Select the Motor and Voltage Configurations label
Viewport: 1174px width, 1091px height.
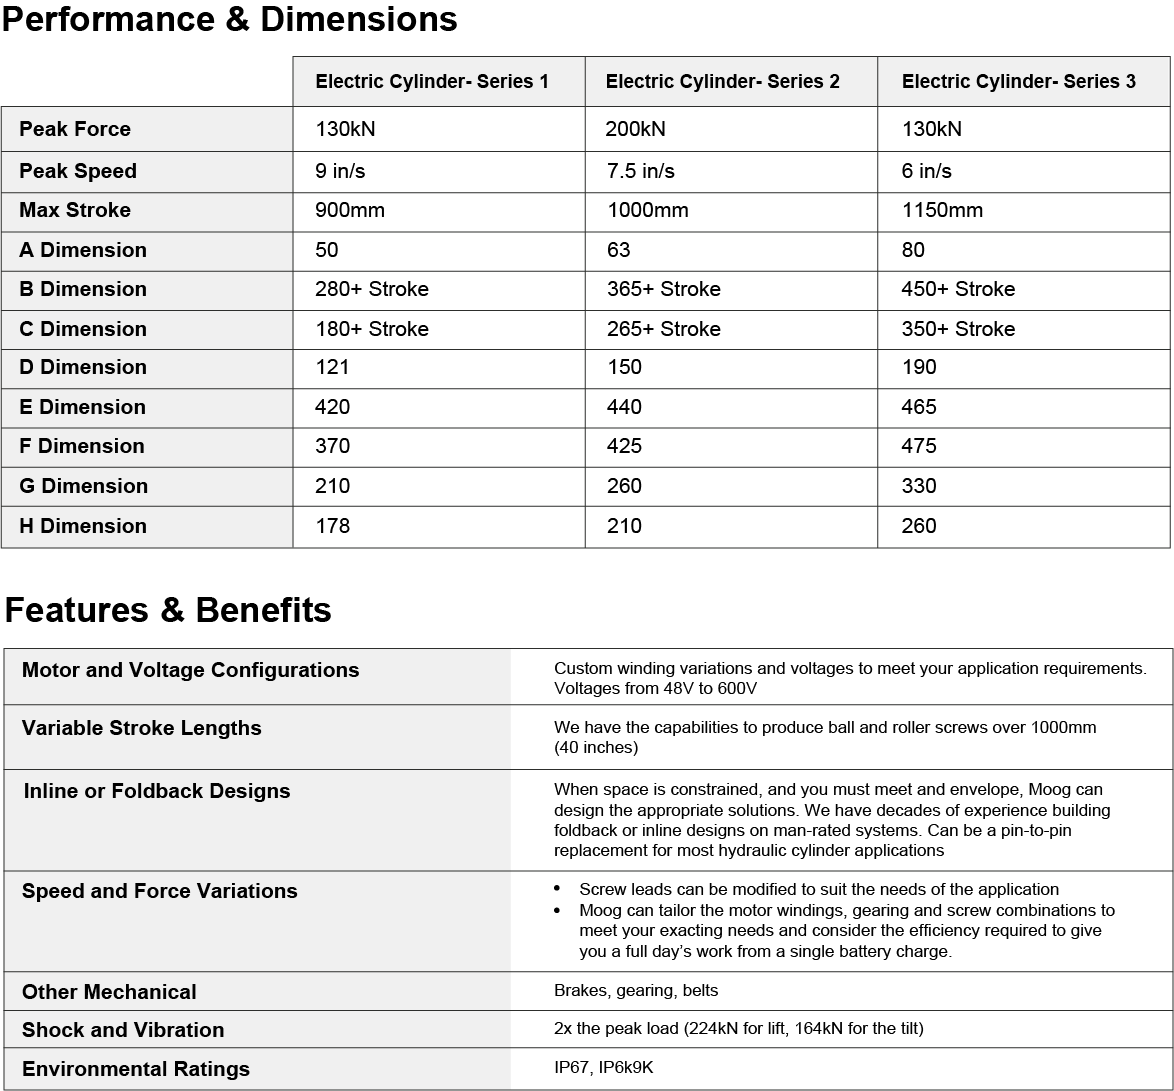190,670
